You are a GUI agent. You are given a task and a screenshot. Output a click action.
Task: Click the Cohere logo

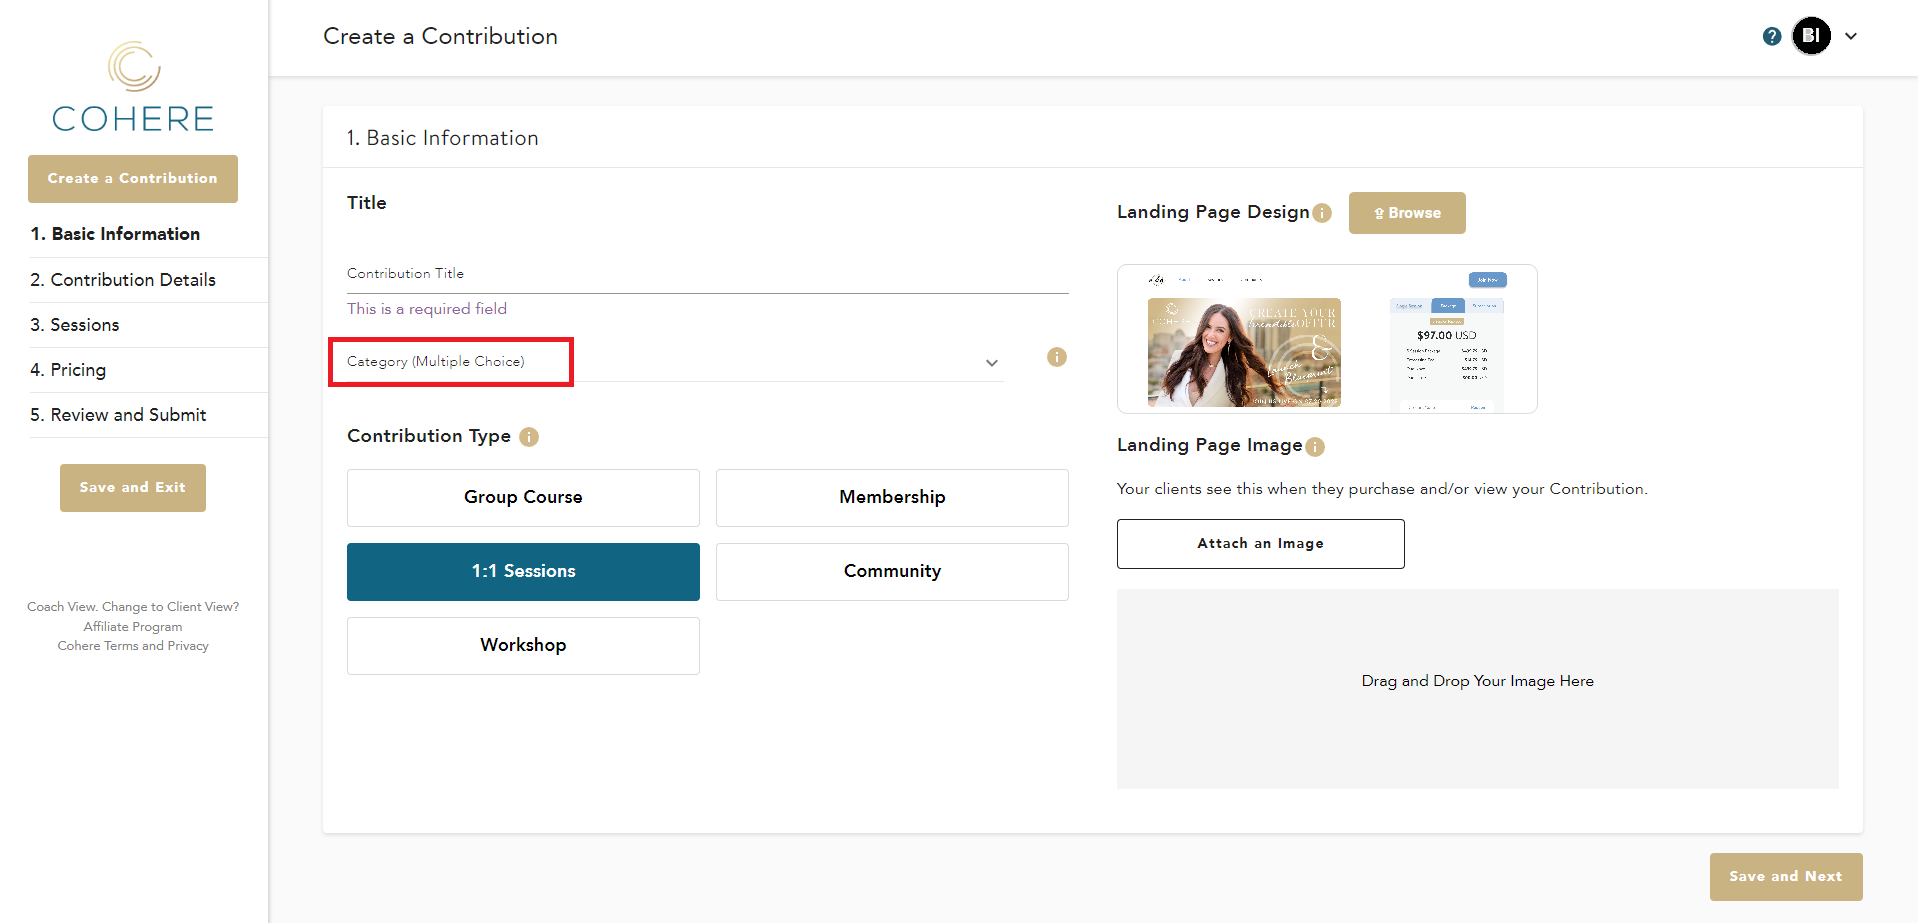click(x=133, y=88)
